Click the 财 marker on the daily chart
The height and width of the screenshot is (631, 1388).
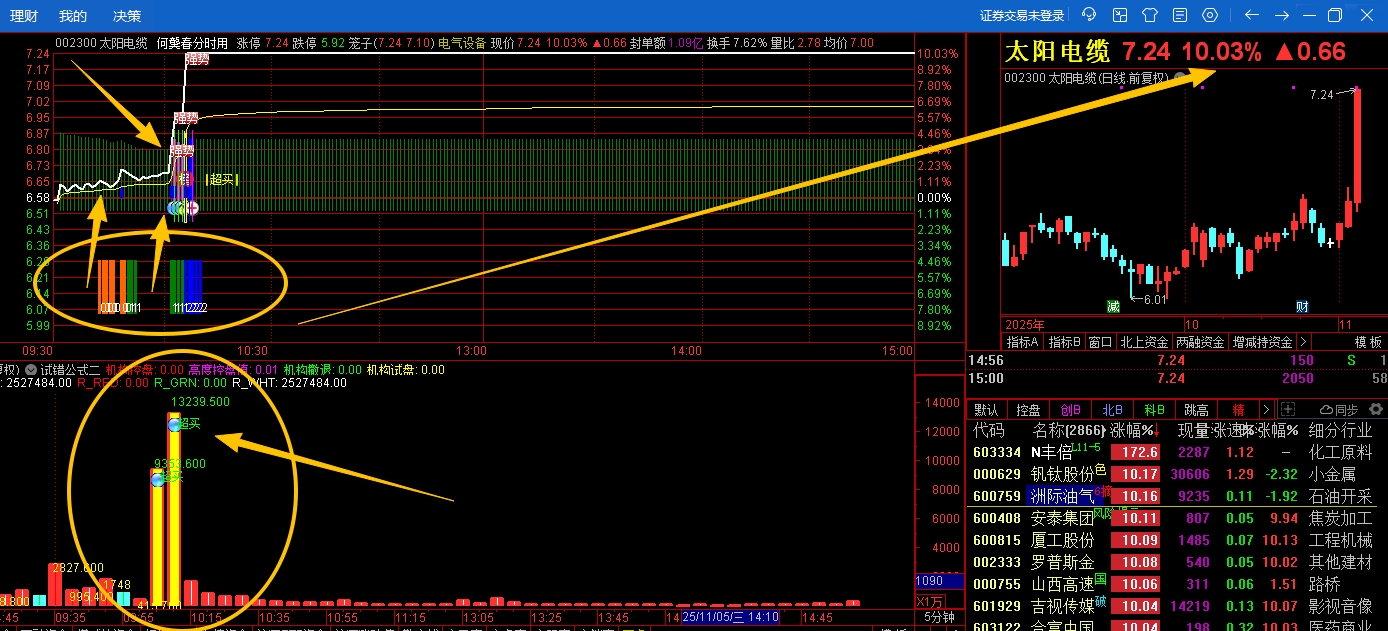coord(1302,306)
